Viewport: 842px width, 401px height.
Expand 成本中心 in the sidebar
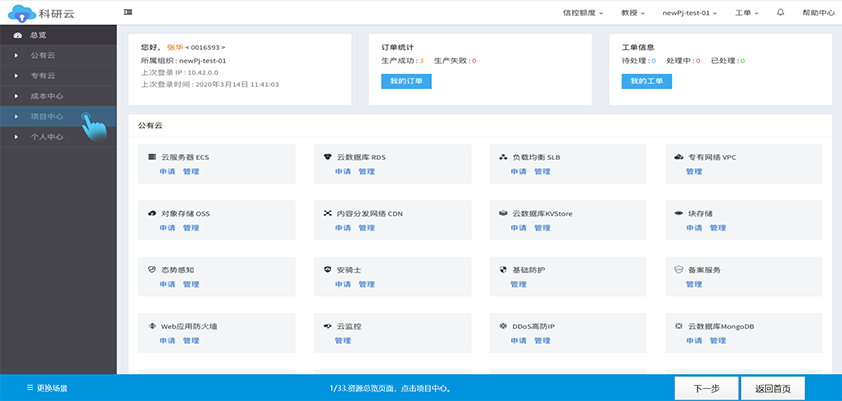point(46,96)
